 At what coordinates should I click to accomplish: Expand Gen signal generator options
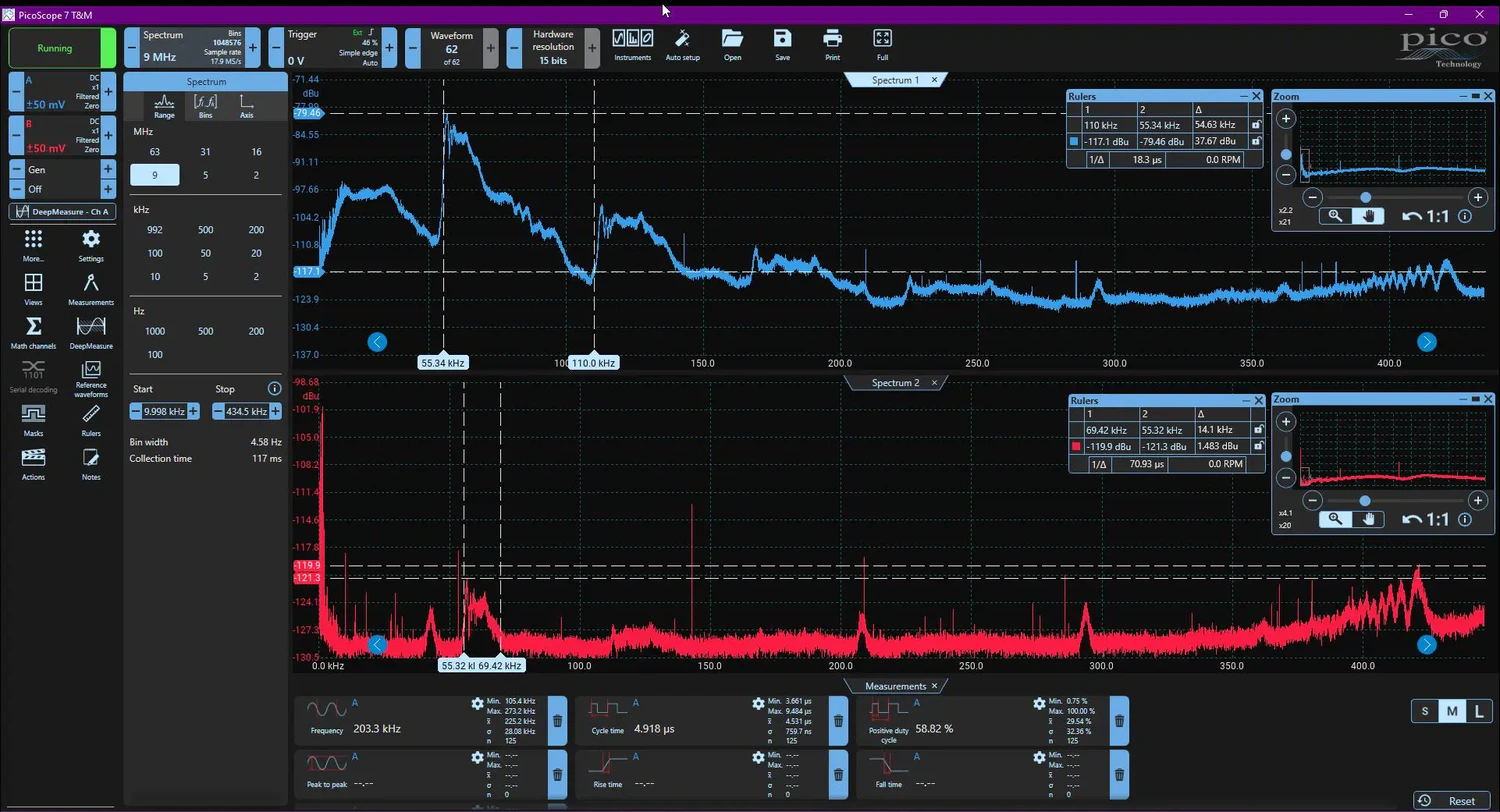pyautogui.click(x=108, y=169)
